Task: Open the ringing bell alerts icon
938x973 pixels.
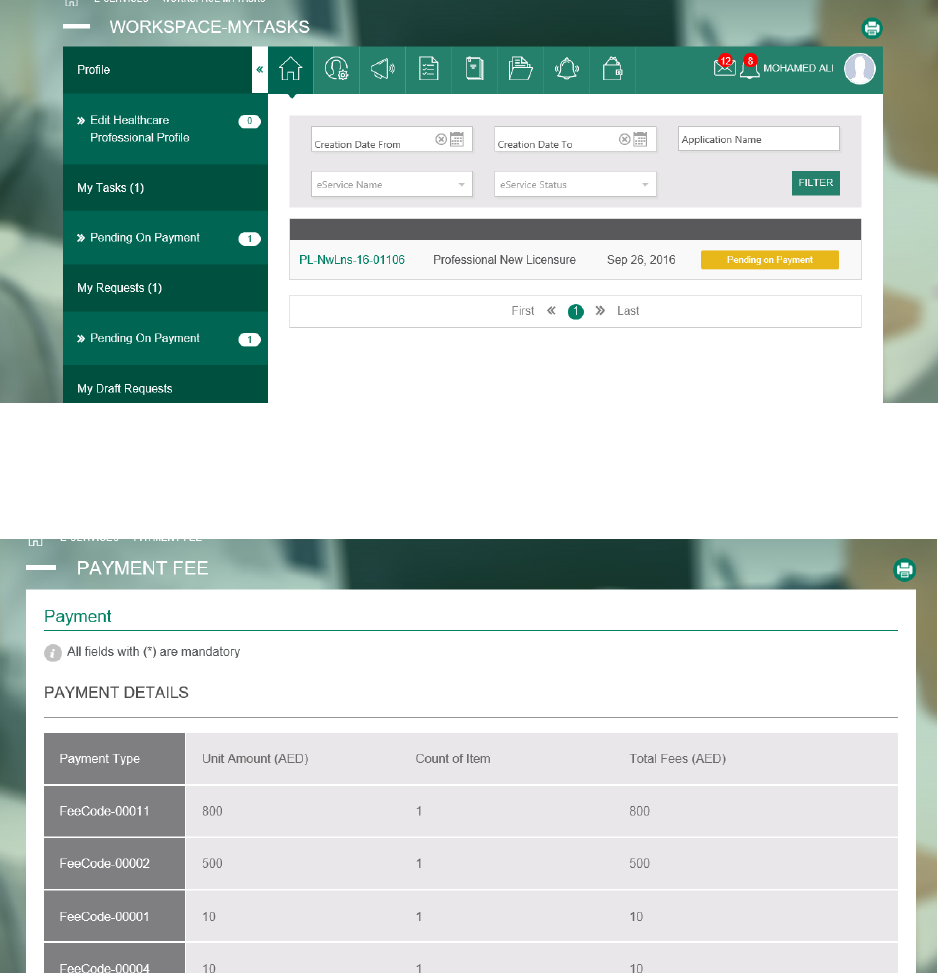Action: (x=566, y=69)
